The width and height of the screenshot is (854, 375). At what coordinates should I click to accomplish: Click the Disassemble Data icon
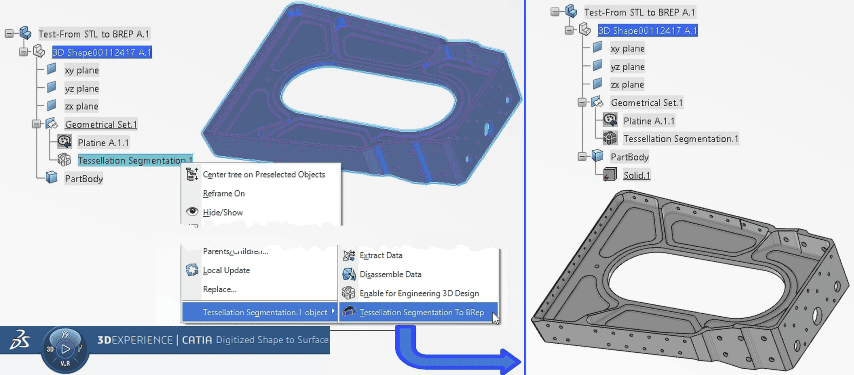349,274
